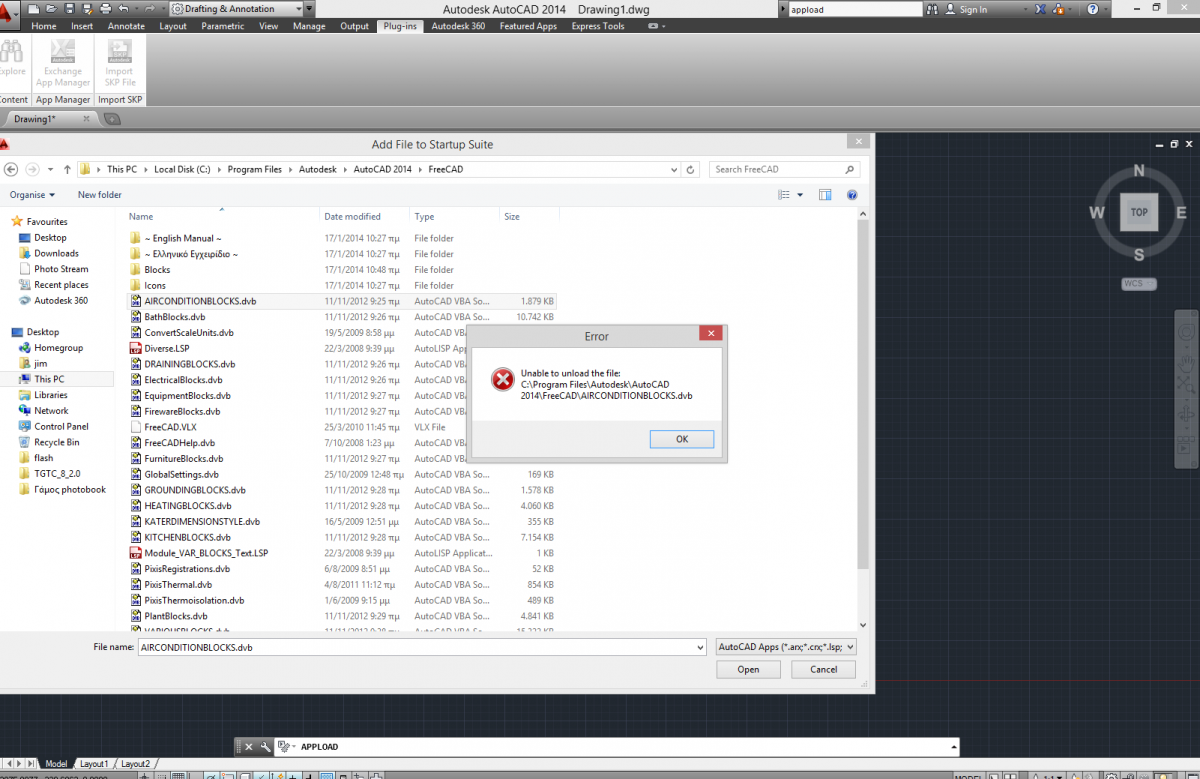The width and height of the screenshot is (1200, 779).
Task: Select Downloads in Favourites sidebar
Action: click(x=56, y=253)
